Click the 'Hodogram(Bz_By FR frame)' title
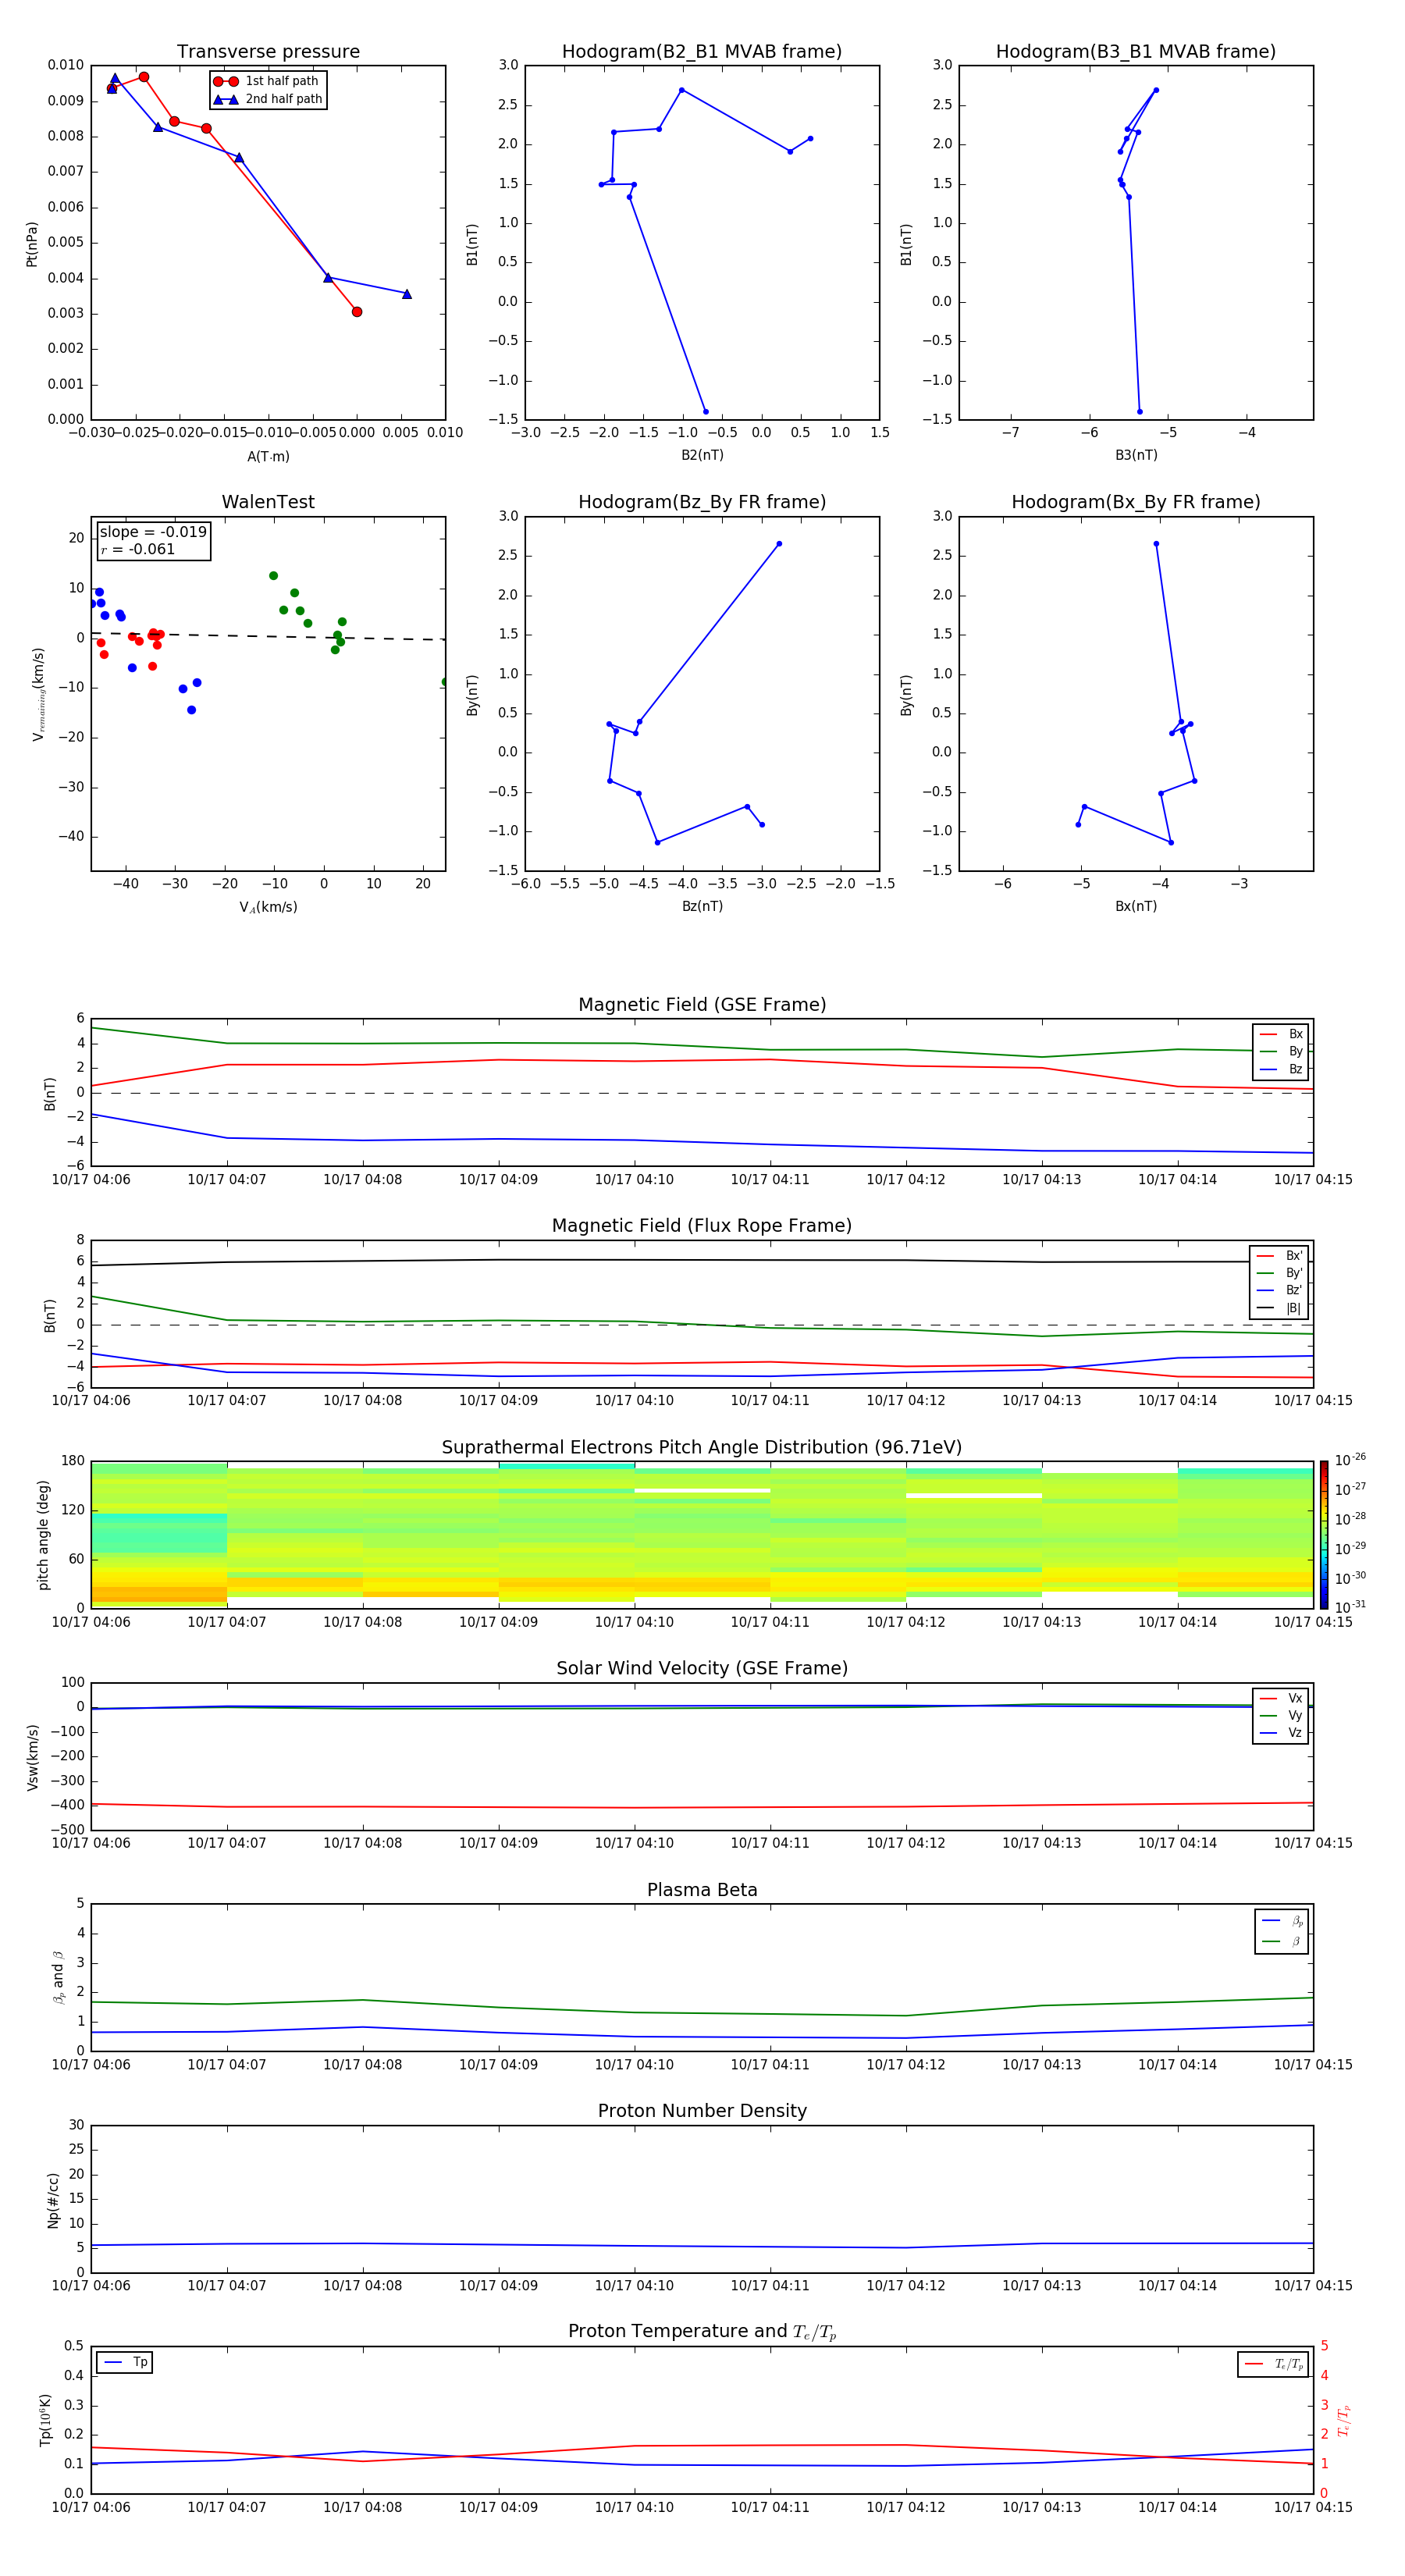The height and width of the screenshot is (2576, 1405). [x=702, y=502]
